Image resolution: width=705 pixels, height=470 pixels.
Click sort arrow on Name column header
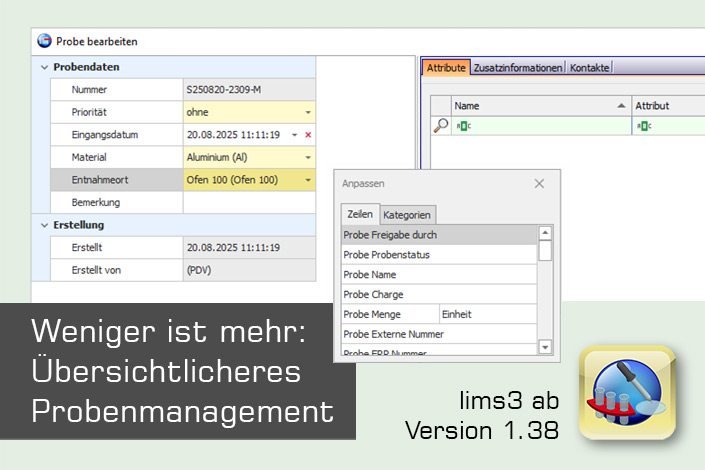[x=622, y=105]
